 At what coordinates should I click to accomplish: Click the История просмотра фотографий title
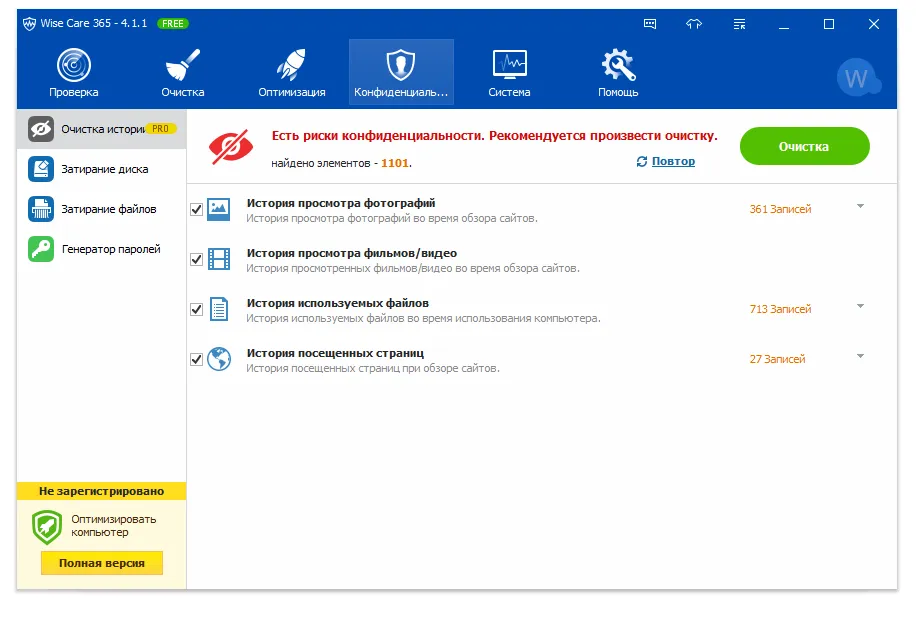(x=341, y=203)
